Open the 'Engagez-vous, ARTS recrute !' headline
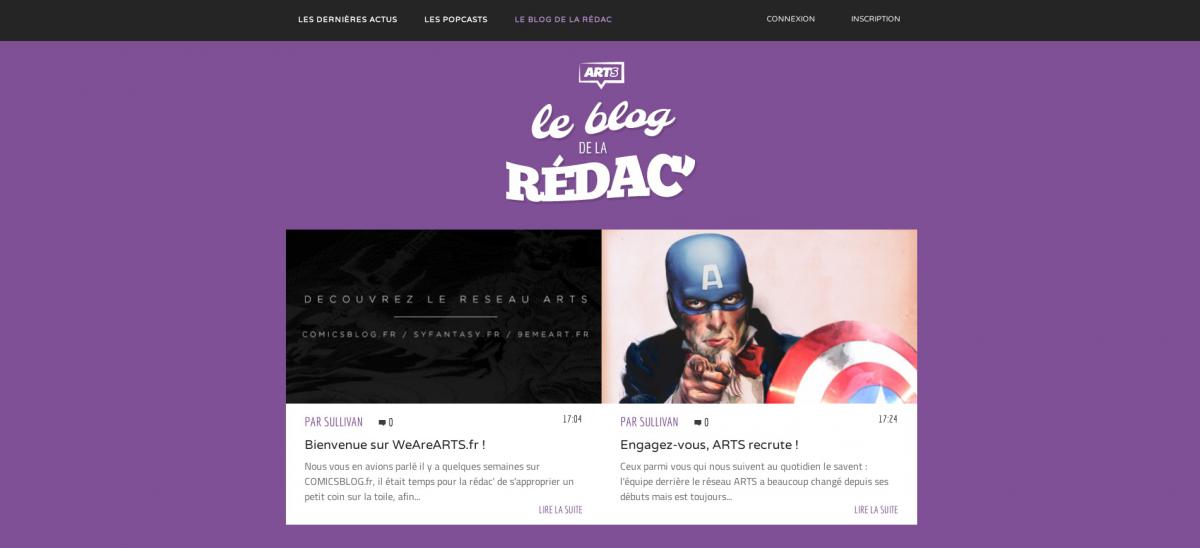 pyautogui.click(x=709, y=445)
